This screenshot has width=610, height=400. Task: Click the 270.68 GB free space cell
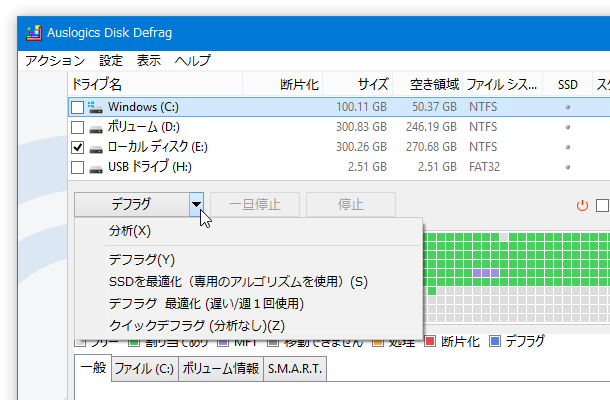pyautogui.click(x=431, y=147)
